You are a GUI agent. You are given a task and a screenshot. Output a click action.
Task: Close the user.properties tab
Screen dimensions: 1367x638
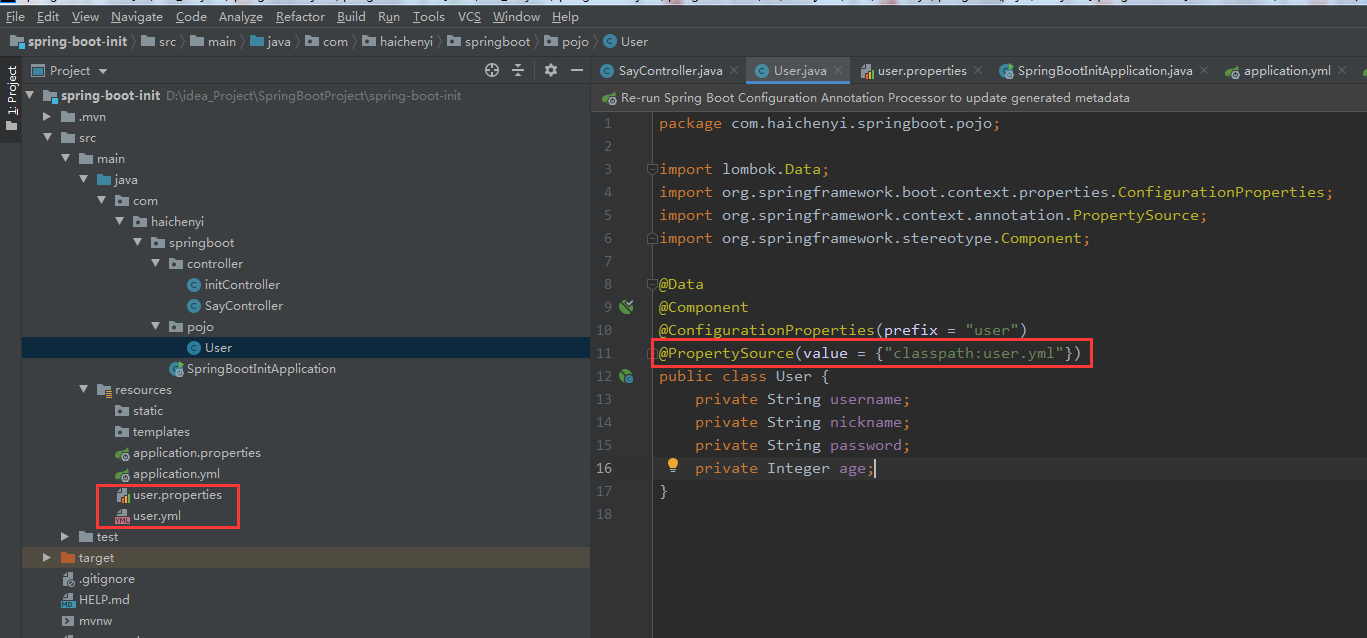pyautogui.click(x=978, y=70)
